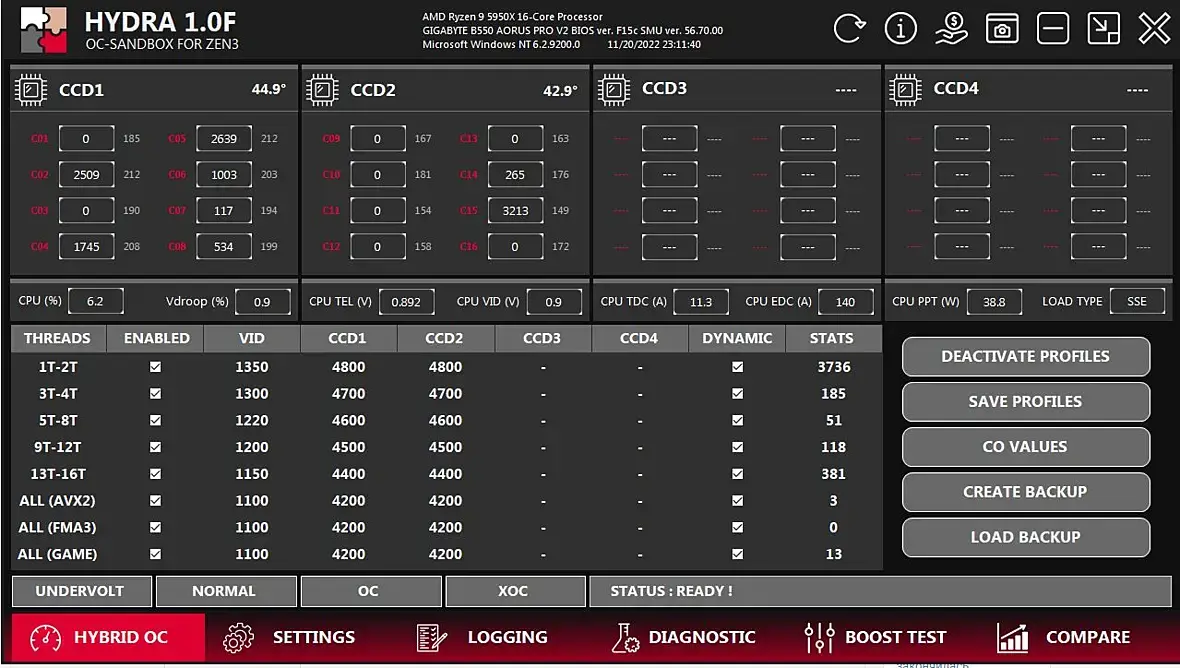This screenshot has height=668, width=1180.
Task: Apply the NORMAL preset
Action: [226, 591]
